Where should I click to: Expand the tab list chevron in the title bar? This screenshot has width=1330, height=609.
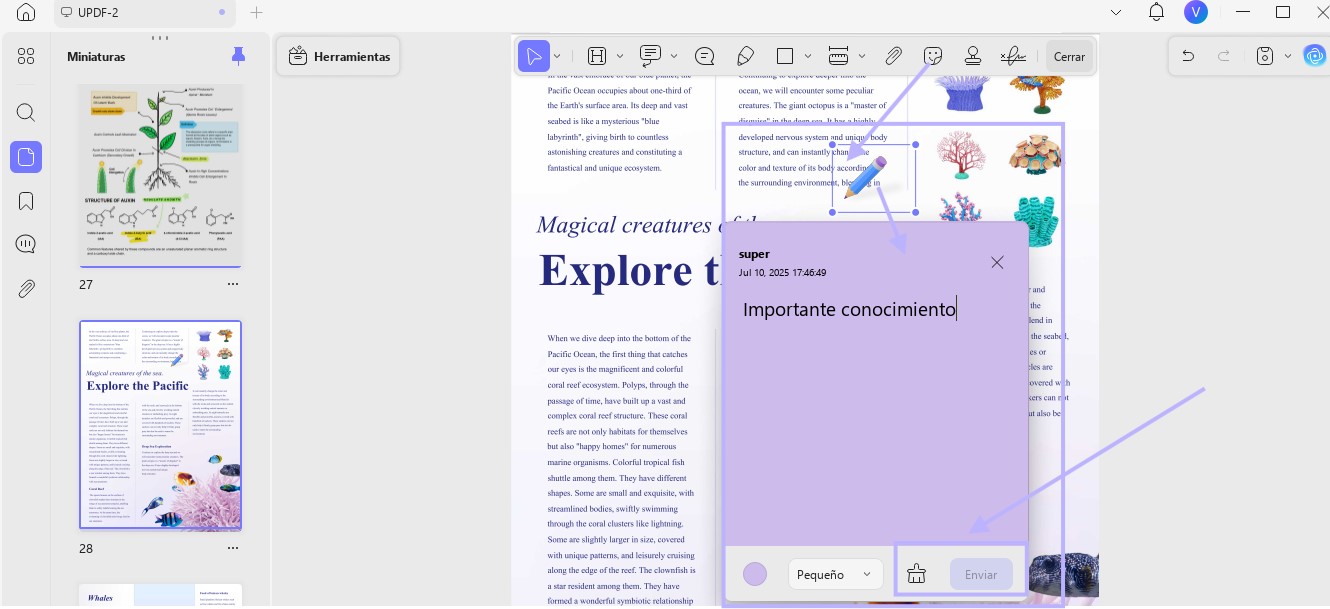[1116, 12]
